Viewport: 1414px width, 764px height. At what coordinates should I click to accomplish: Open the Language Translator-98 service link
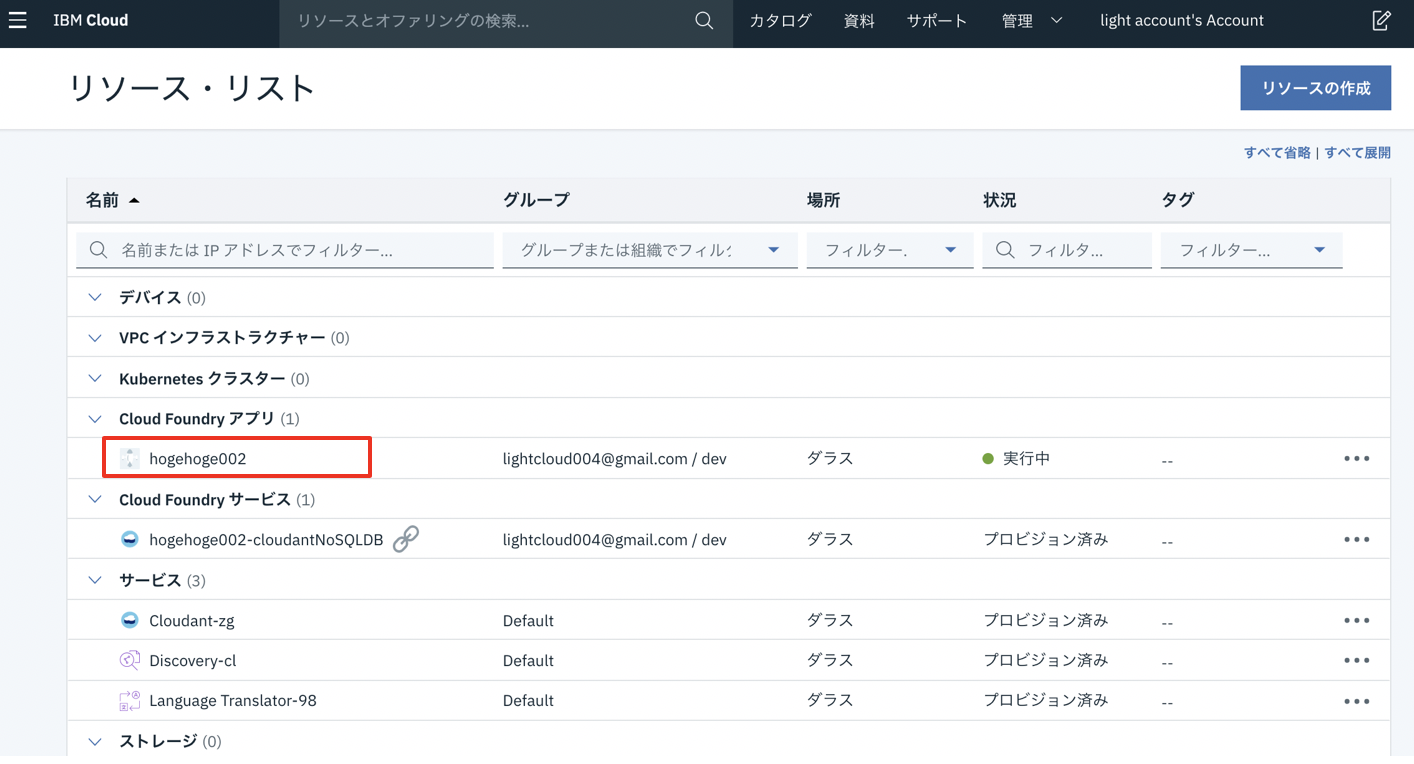pyautogui.click(x=232, y=701)
